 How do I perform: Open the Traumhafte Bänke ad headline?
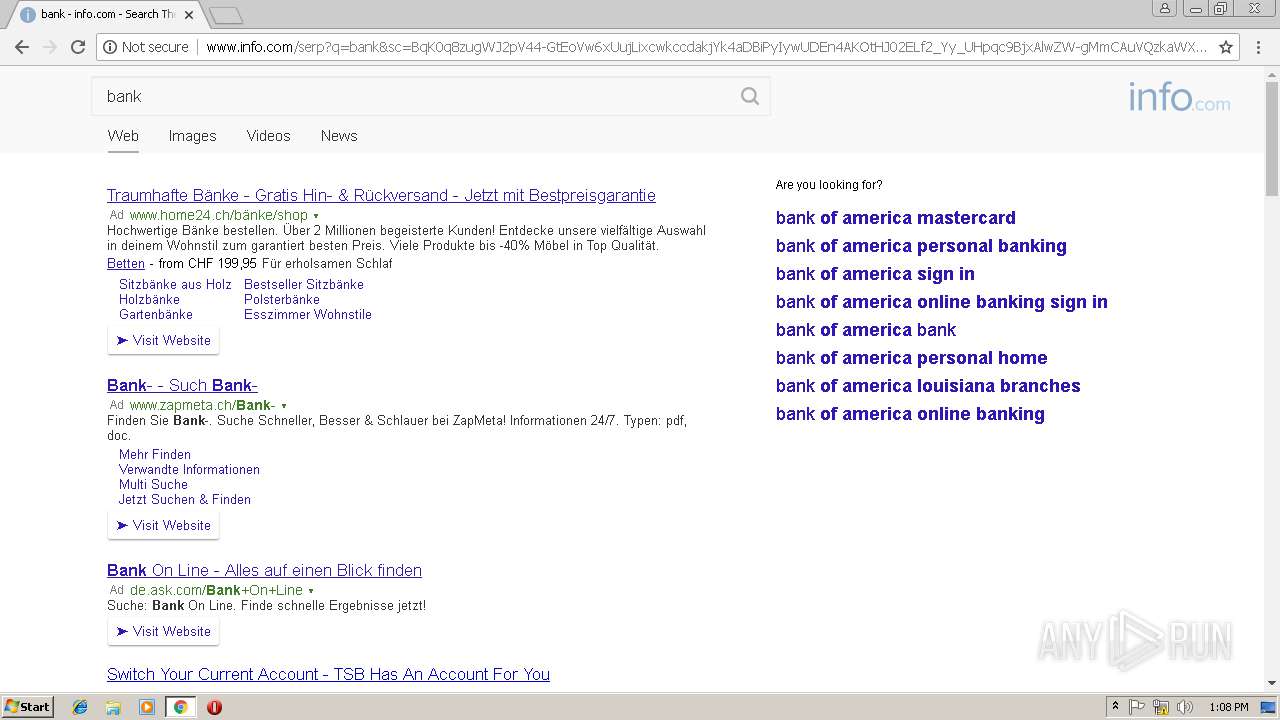point(381,195)
